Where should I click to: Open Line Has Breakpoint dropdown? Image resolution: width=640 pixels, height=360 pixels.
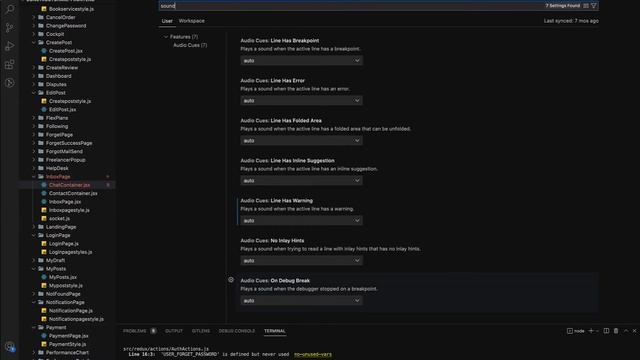coord(301,60)
